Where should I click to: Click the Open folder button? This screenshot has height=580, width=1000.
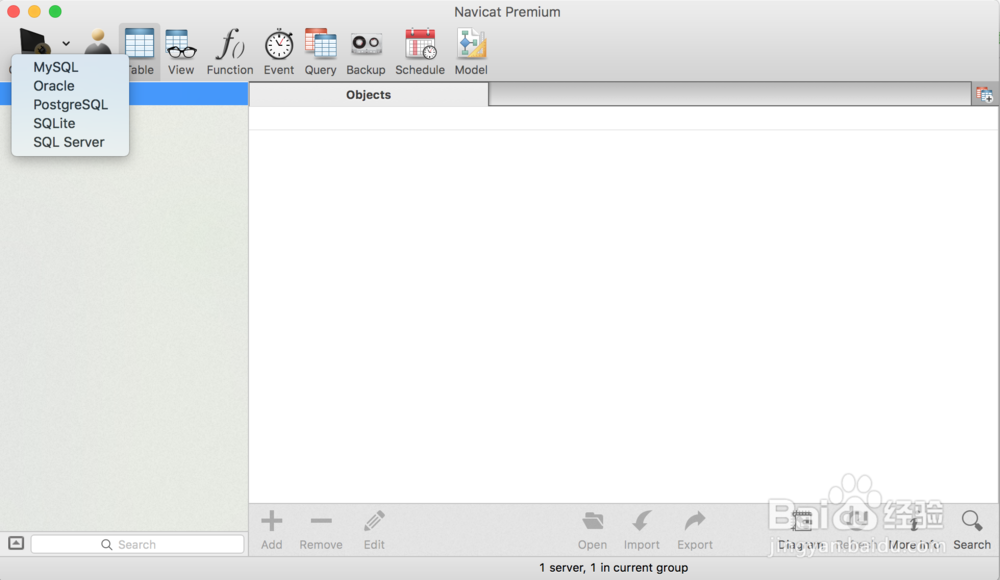[592, 530]
